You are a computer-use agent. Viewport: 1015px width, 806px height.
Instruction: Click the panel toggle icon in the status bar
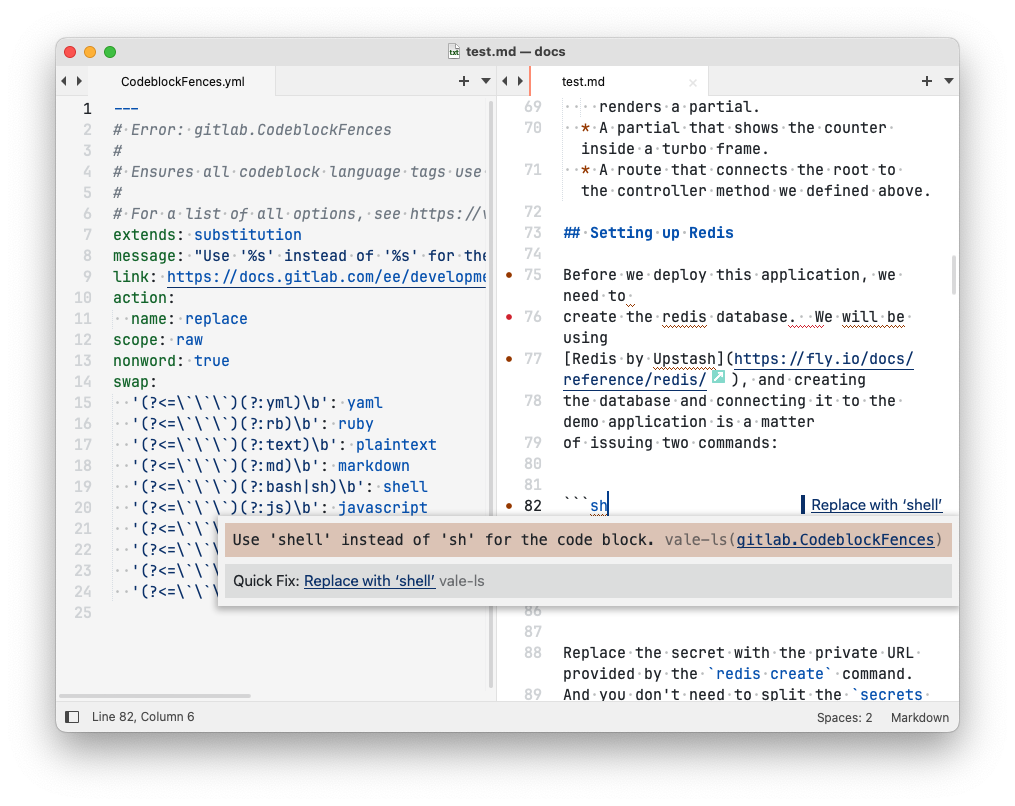click(71, 716)
